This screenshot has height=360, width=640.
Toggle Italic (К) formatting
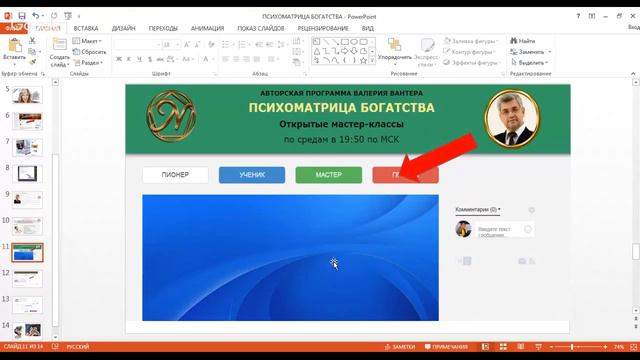129,59
